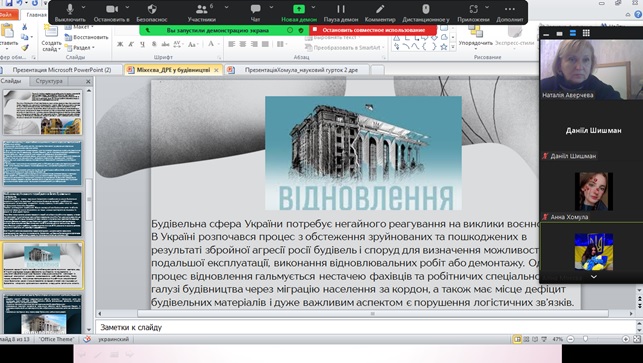The image size is (643, 363).
Task: Open the Главная ribbon tab
Action: tap(36, 15)
